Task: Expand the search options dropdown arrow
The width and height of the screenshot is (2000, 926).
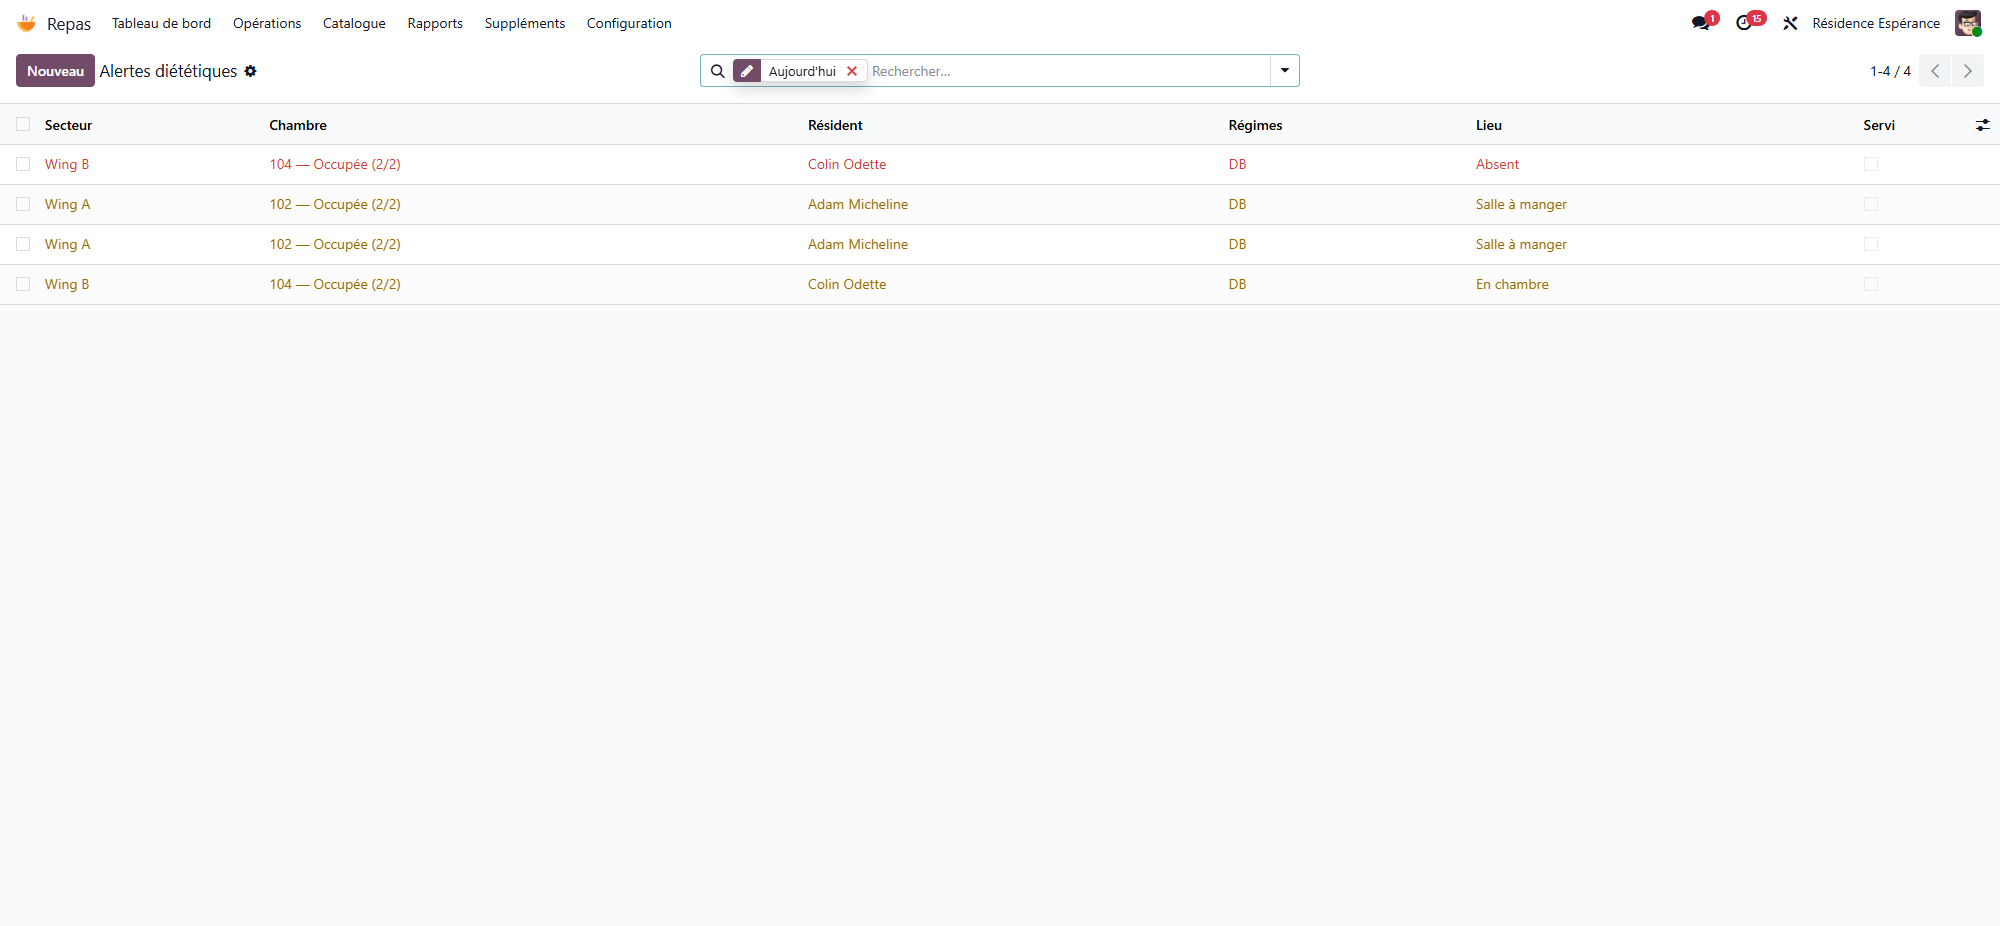Action: point(1285,71)
